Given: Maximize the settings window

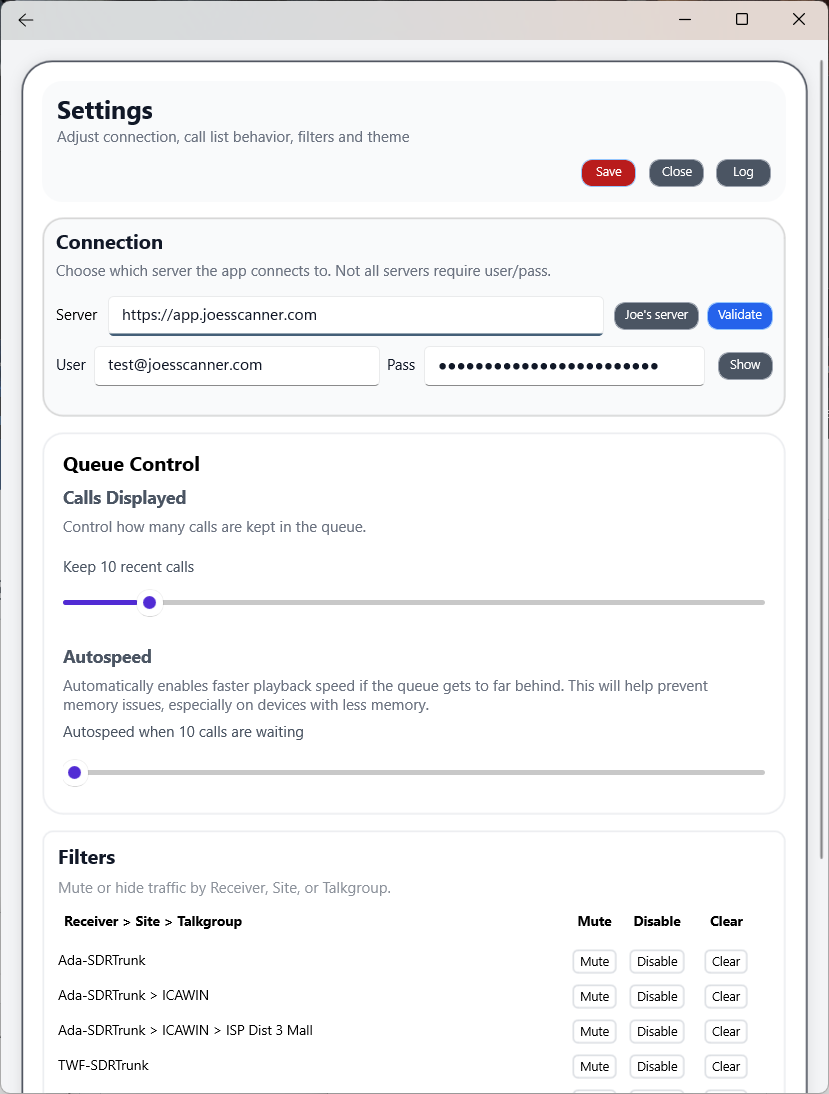Looking at the screenshot, I should pyautogui.click(x=742, y=19).
